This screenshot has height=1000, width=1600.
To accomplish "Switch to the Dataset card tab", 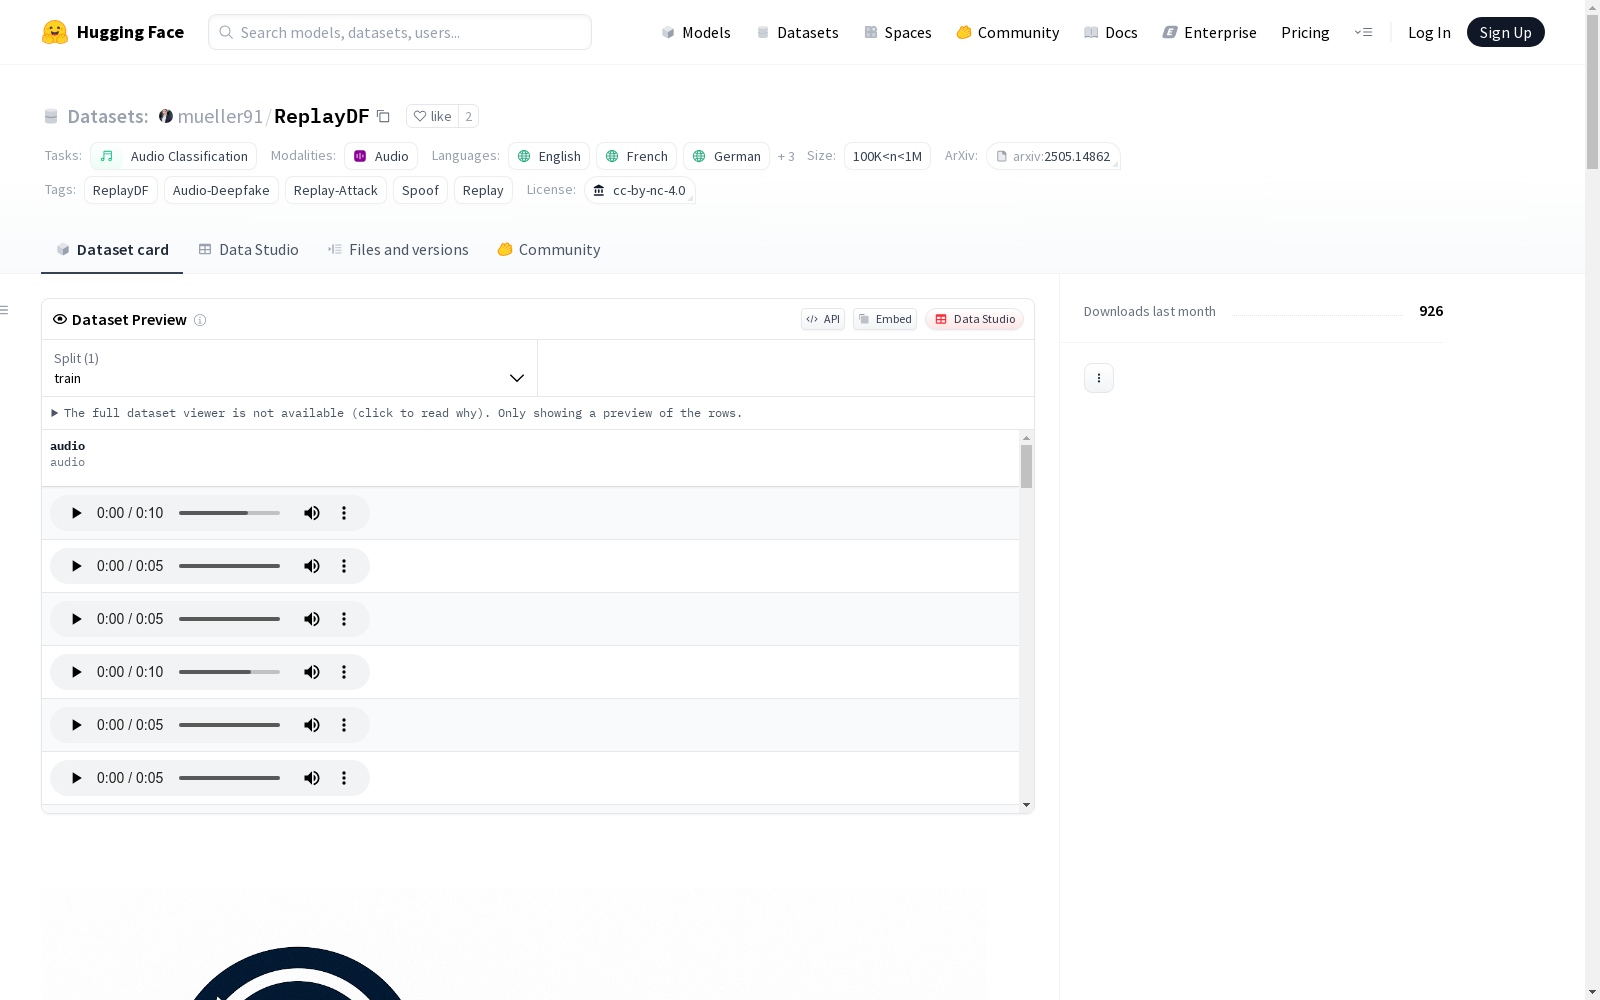I will click(112, 250).
